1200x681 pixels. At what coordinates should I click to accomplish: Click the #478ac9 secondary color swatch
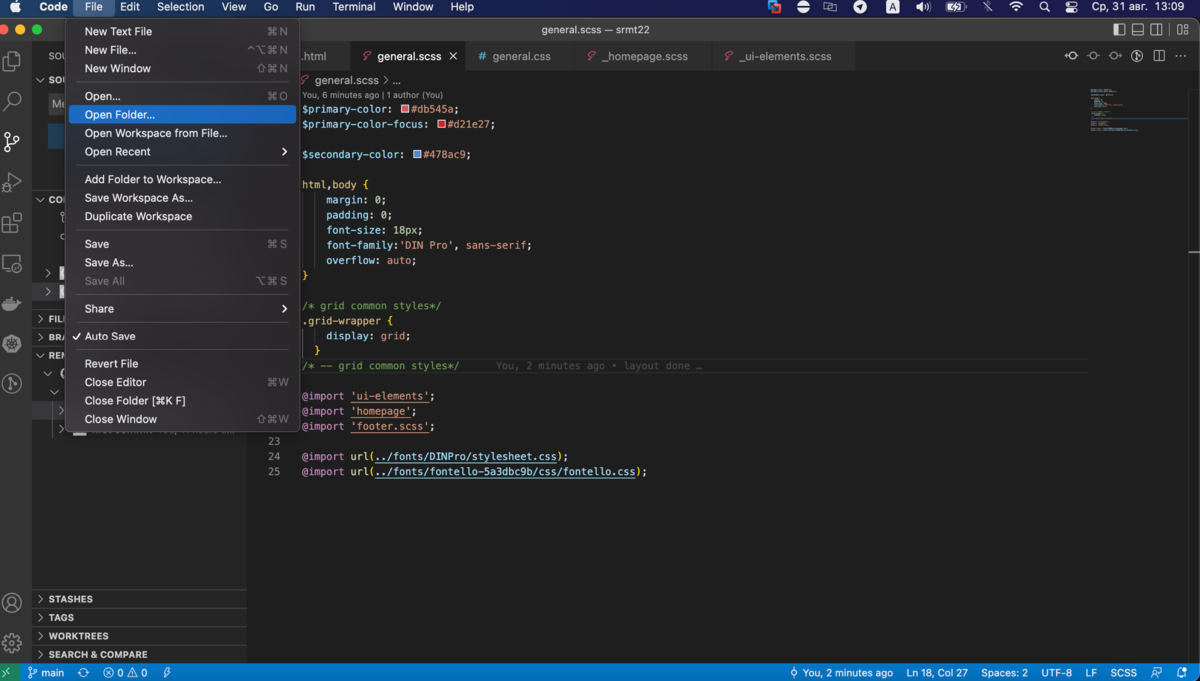(x=417, y=155)
